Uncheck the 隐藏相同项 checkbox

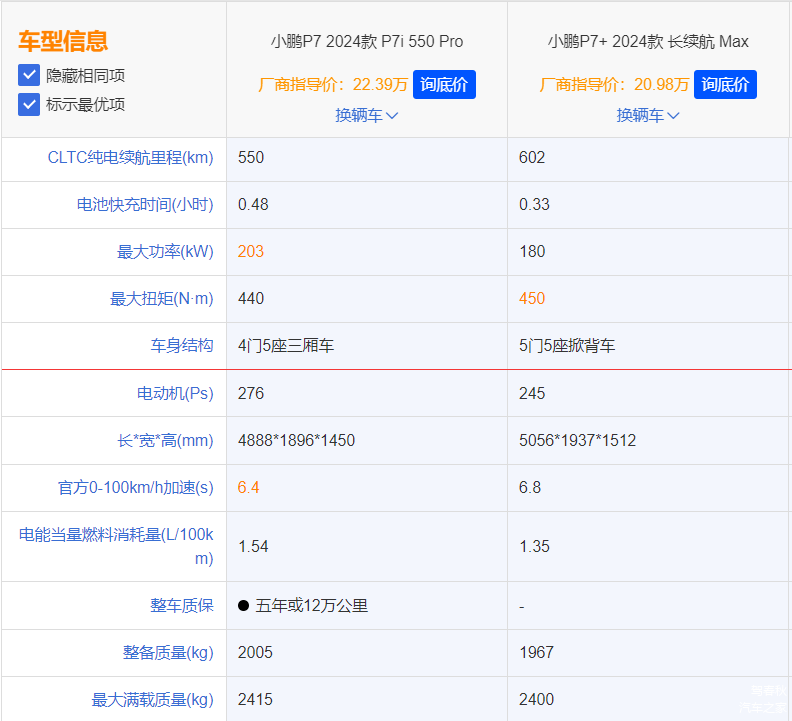29,75
